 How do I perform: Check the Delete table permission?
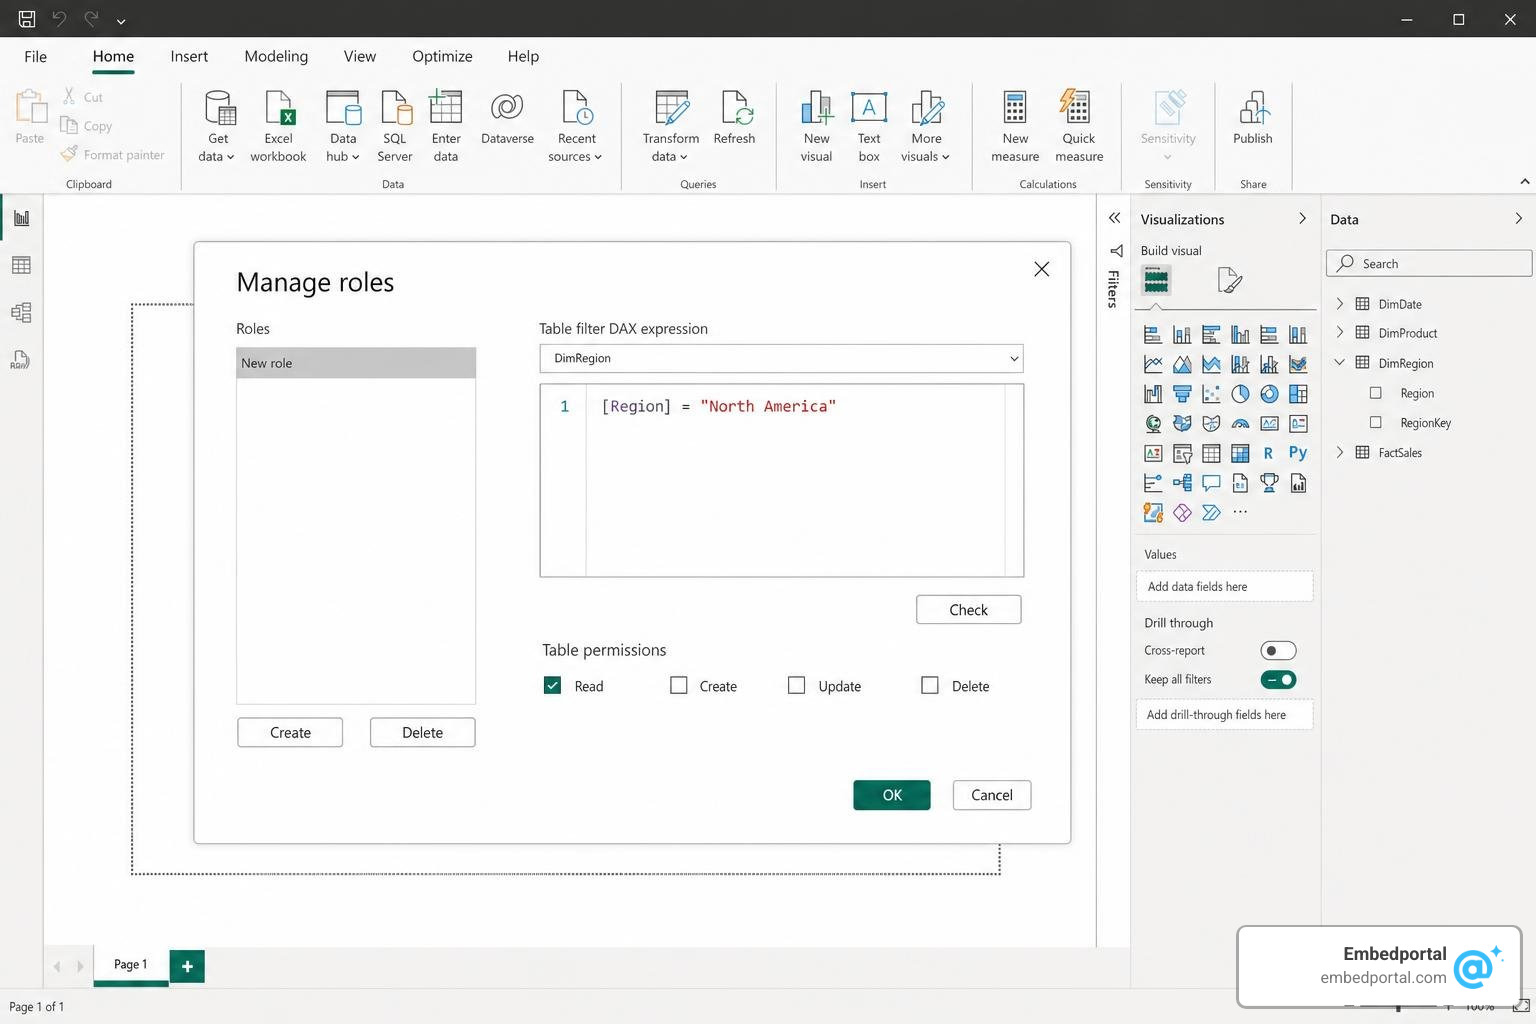pos(930,685)
